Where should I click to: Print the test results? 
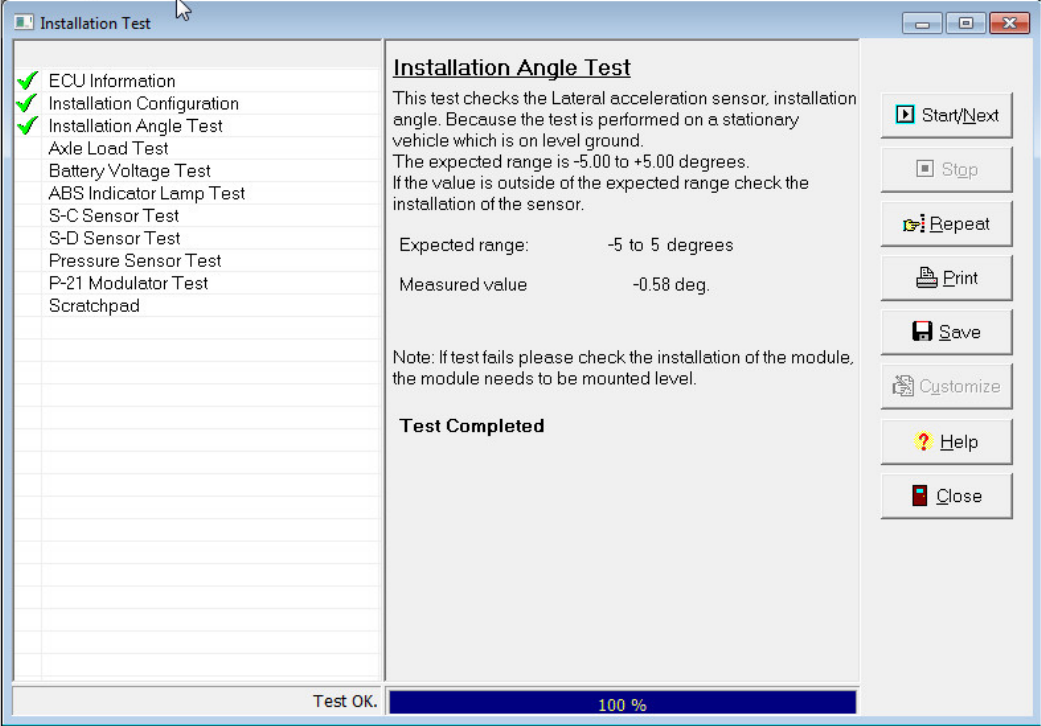[x=946, y=278]
